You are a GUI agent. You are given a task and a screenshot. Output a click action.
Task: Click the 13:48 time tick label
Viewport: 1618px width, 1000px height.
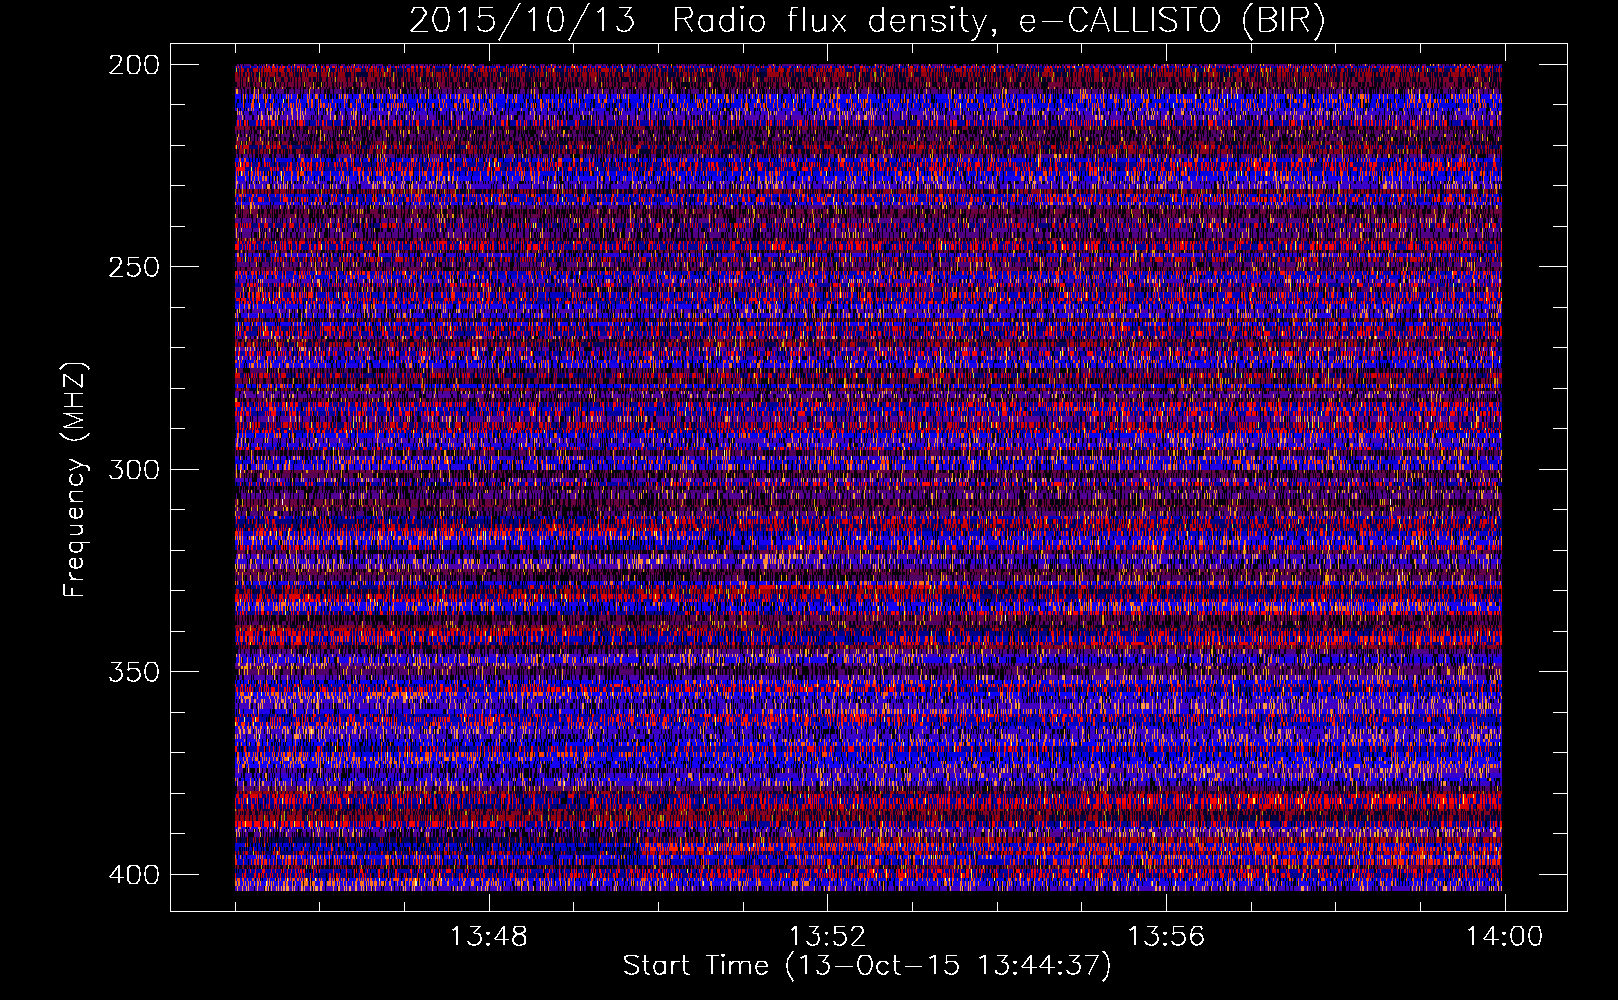[489, 937]
